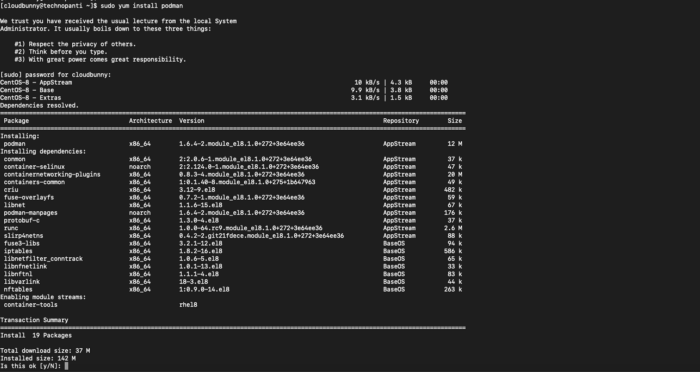Select the 'criu' package name
This screenshot has height=372, width=700.
11,189
